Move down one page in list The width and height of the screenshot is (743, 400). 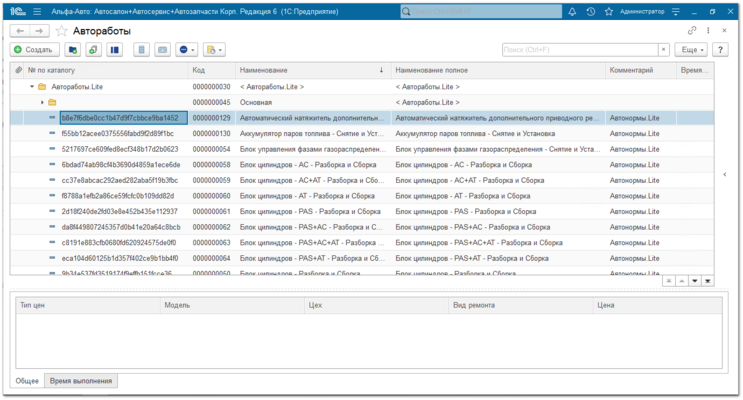point(695,281)
